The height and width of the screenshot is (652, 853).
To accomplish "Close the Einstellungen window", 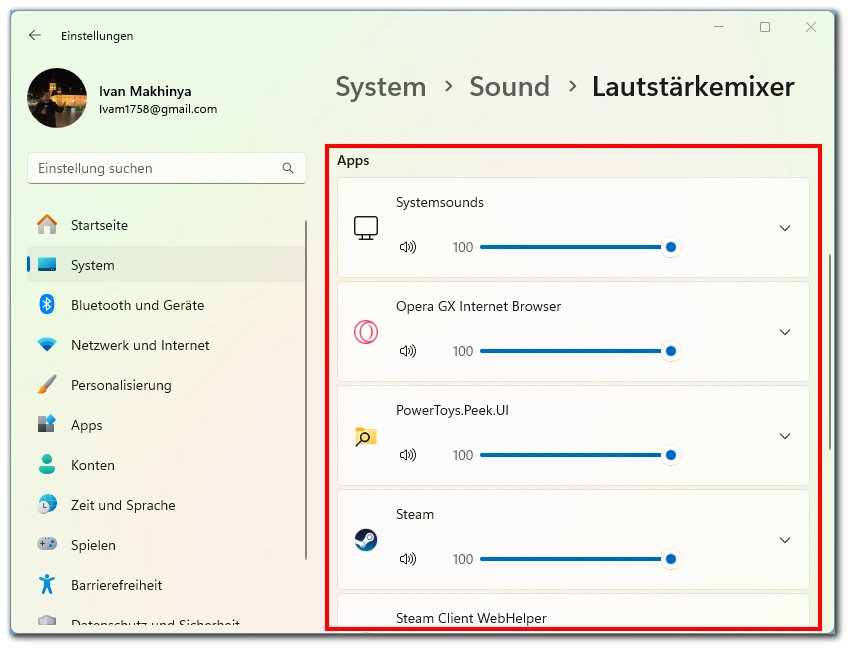I will click(x=811, y=27).
